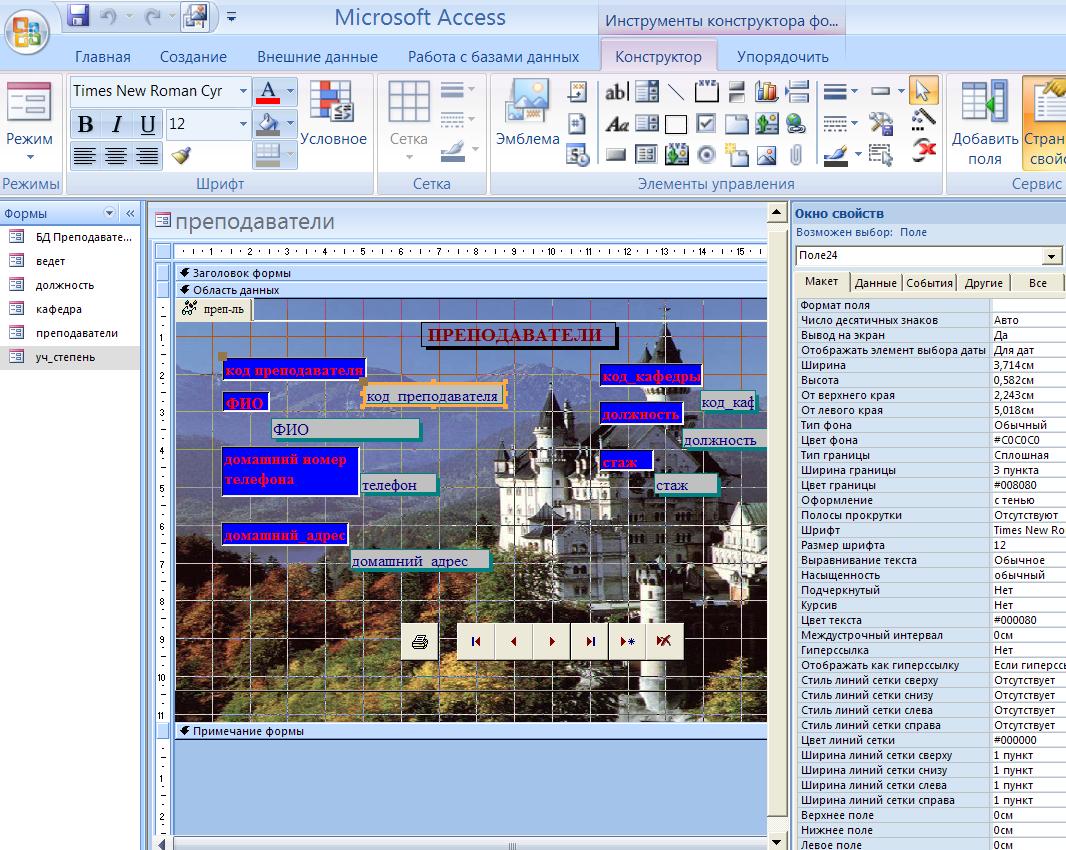Insert a Hyperlink control (globe icon)
Image resolution: width=1066 pixels, height=850 pixels.
click(x=795, y=124)
